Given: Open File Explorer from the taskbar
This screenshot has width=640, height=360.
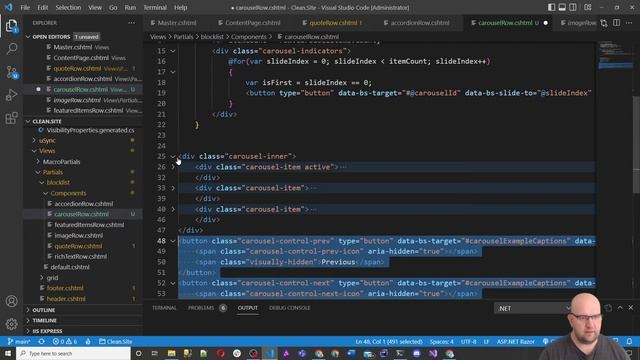Looking at the screenshot, I should coord(171,353).
